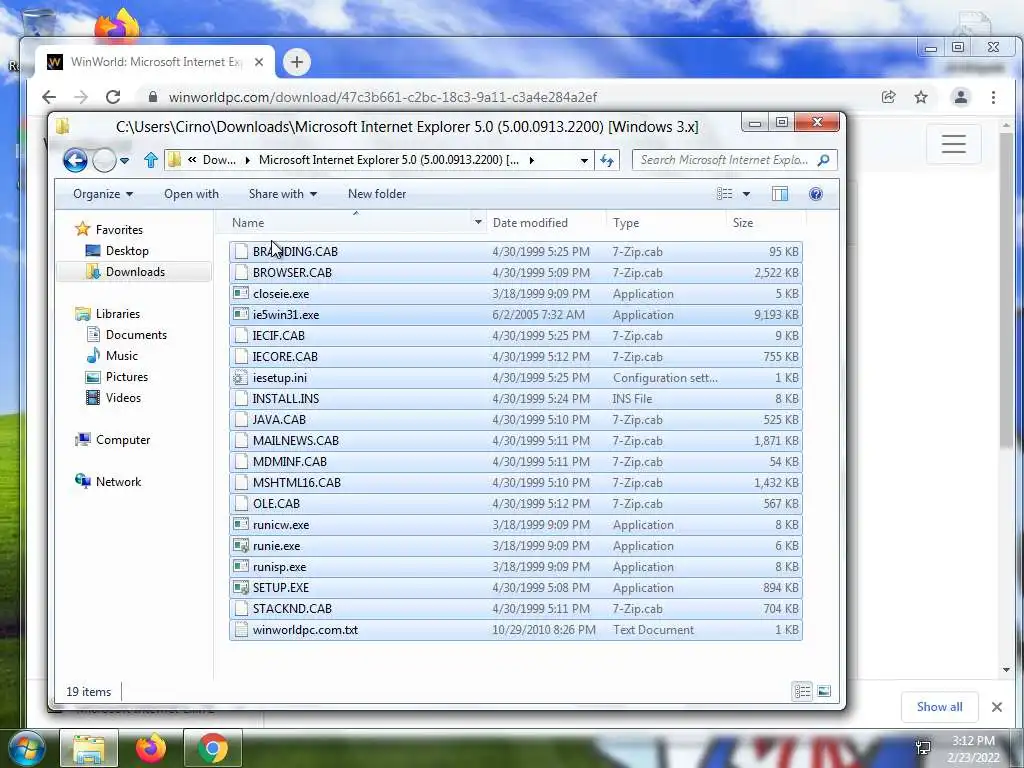
Task: Click the Chrome back arrow
Action: pos(49,97)
